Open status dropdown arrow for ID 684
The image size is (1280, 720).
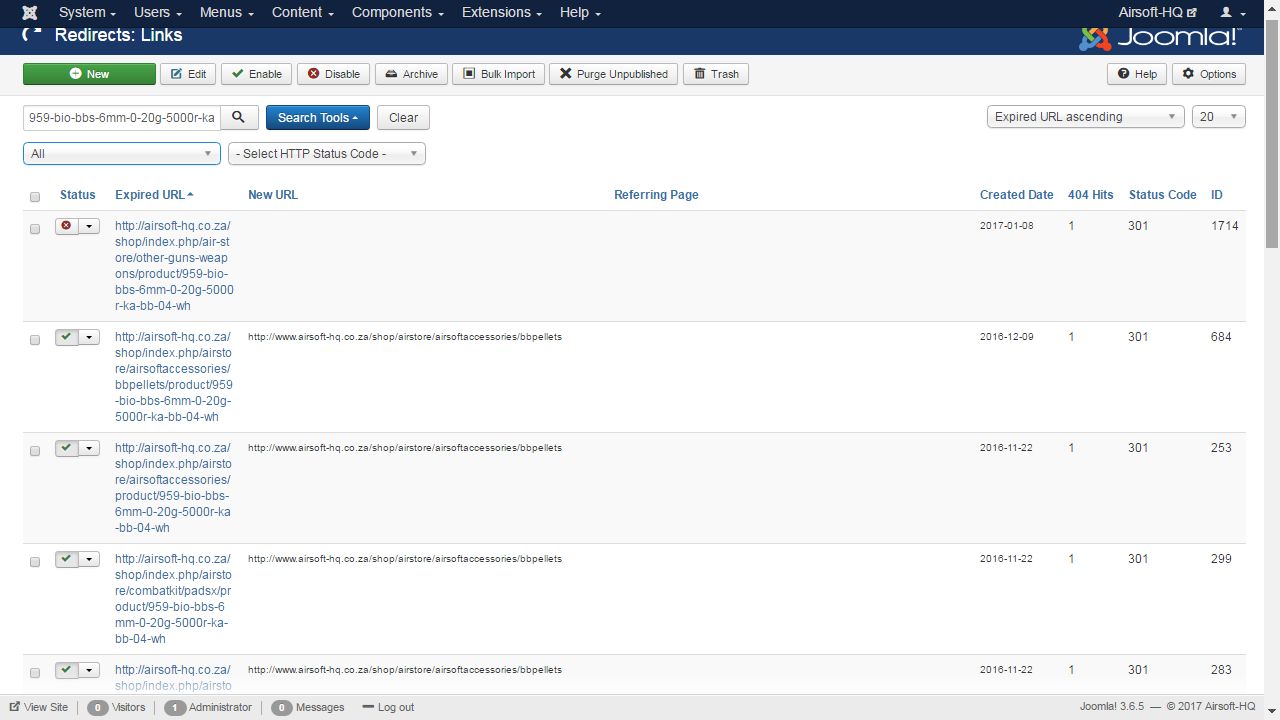89,337
